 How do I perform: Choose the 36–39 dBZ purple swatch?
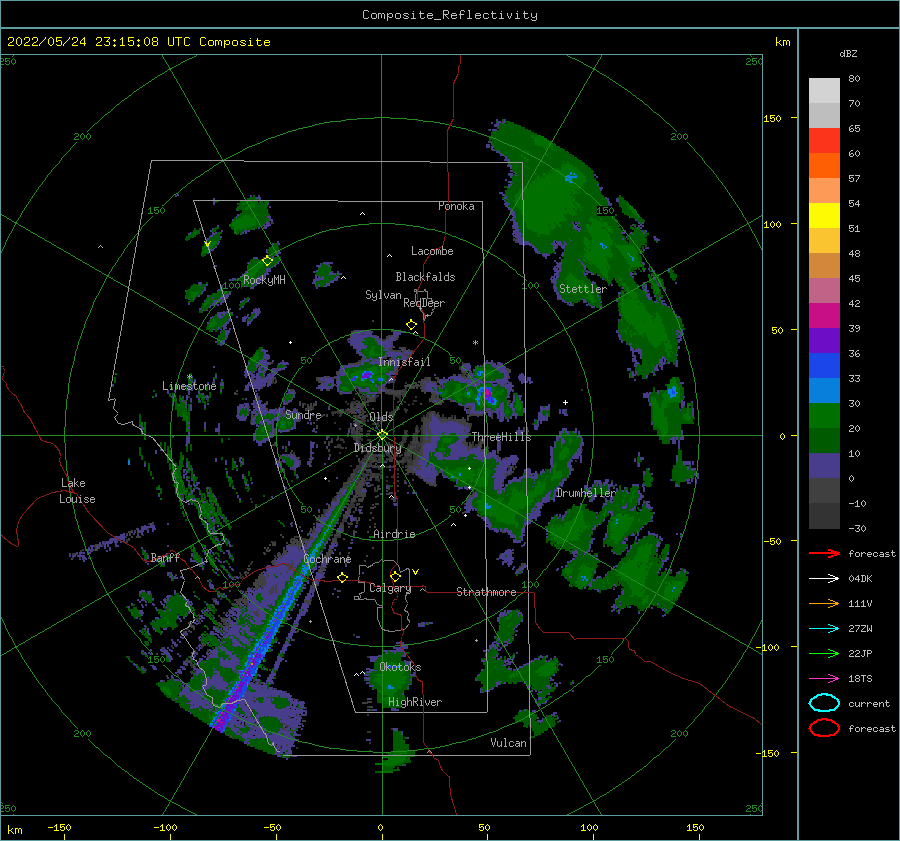[x=824, y=340]
